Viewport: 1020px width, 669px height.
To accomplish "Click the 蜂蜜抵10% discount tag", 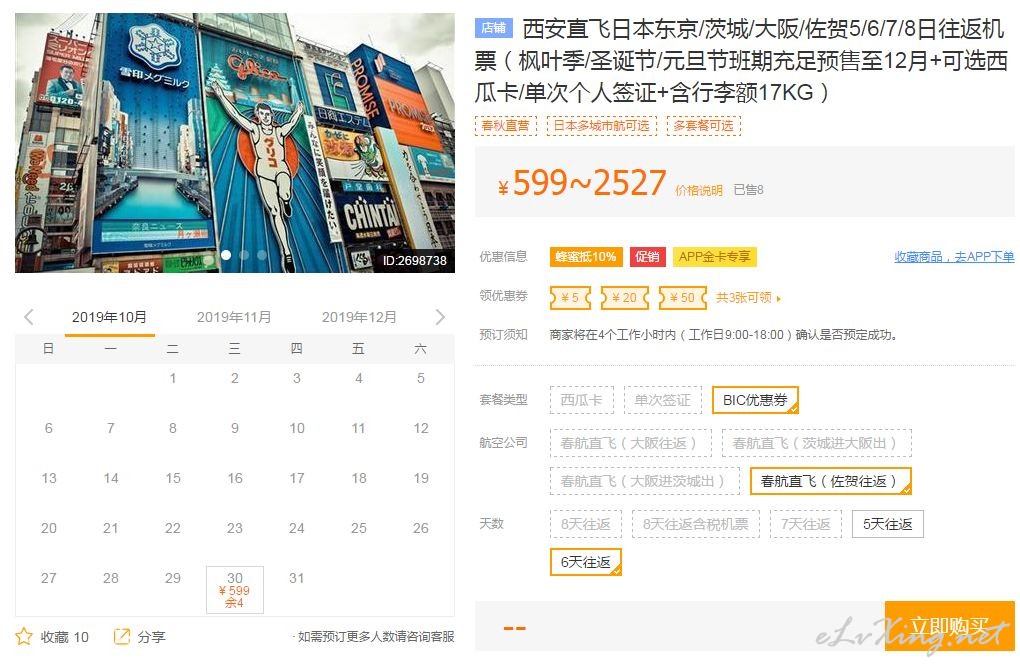I will [586, 256].
